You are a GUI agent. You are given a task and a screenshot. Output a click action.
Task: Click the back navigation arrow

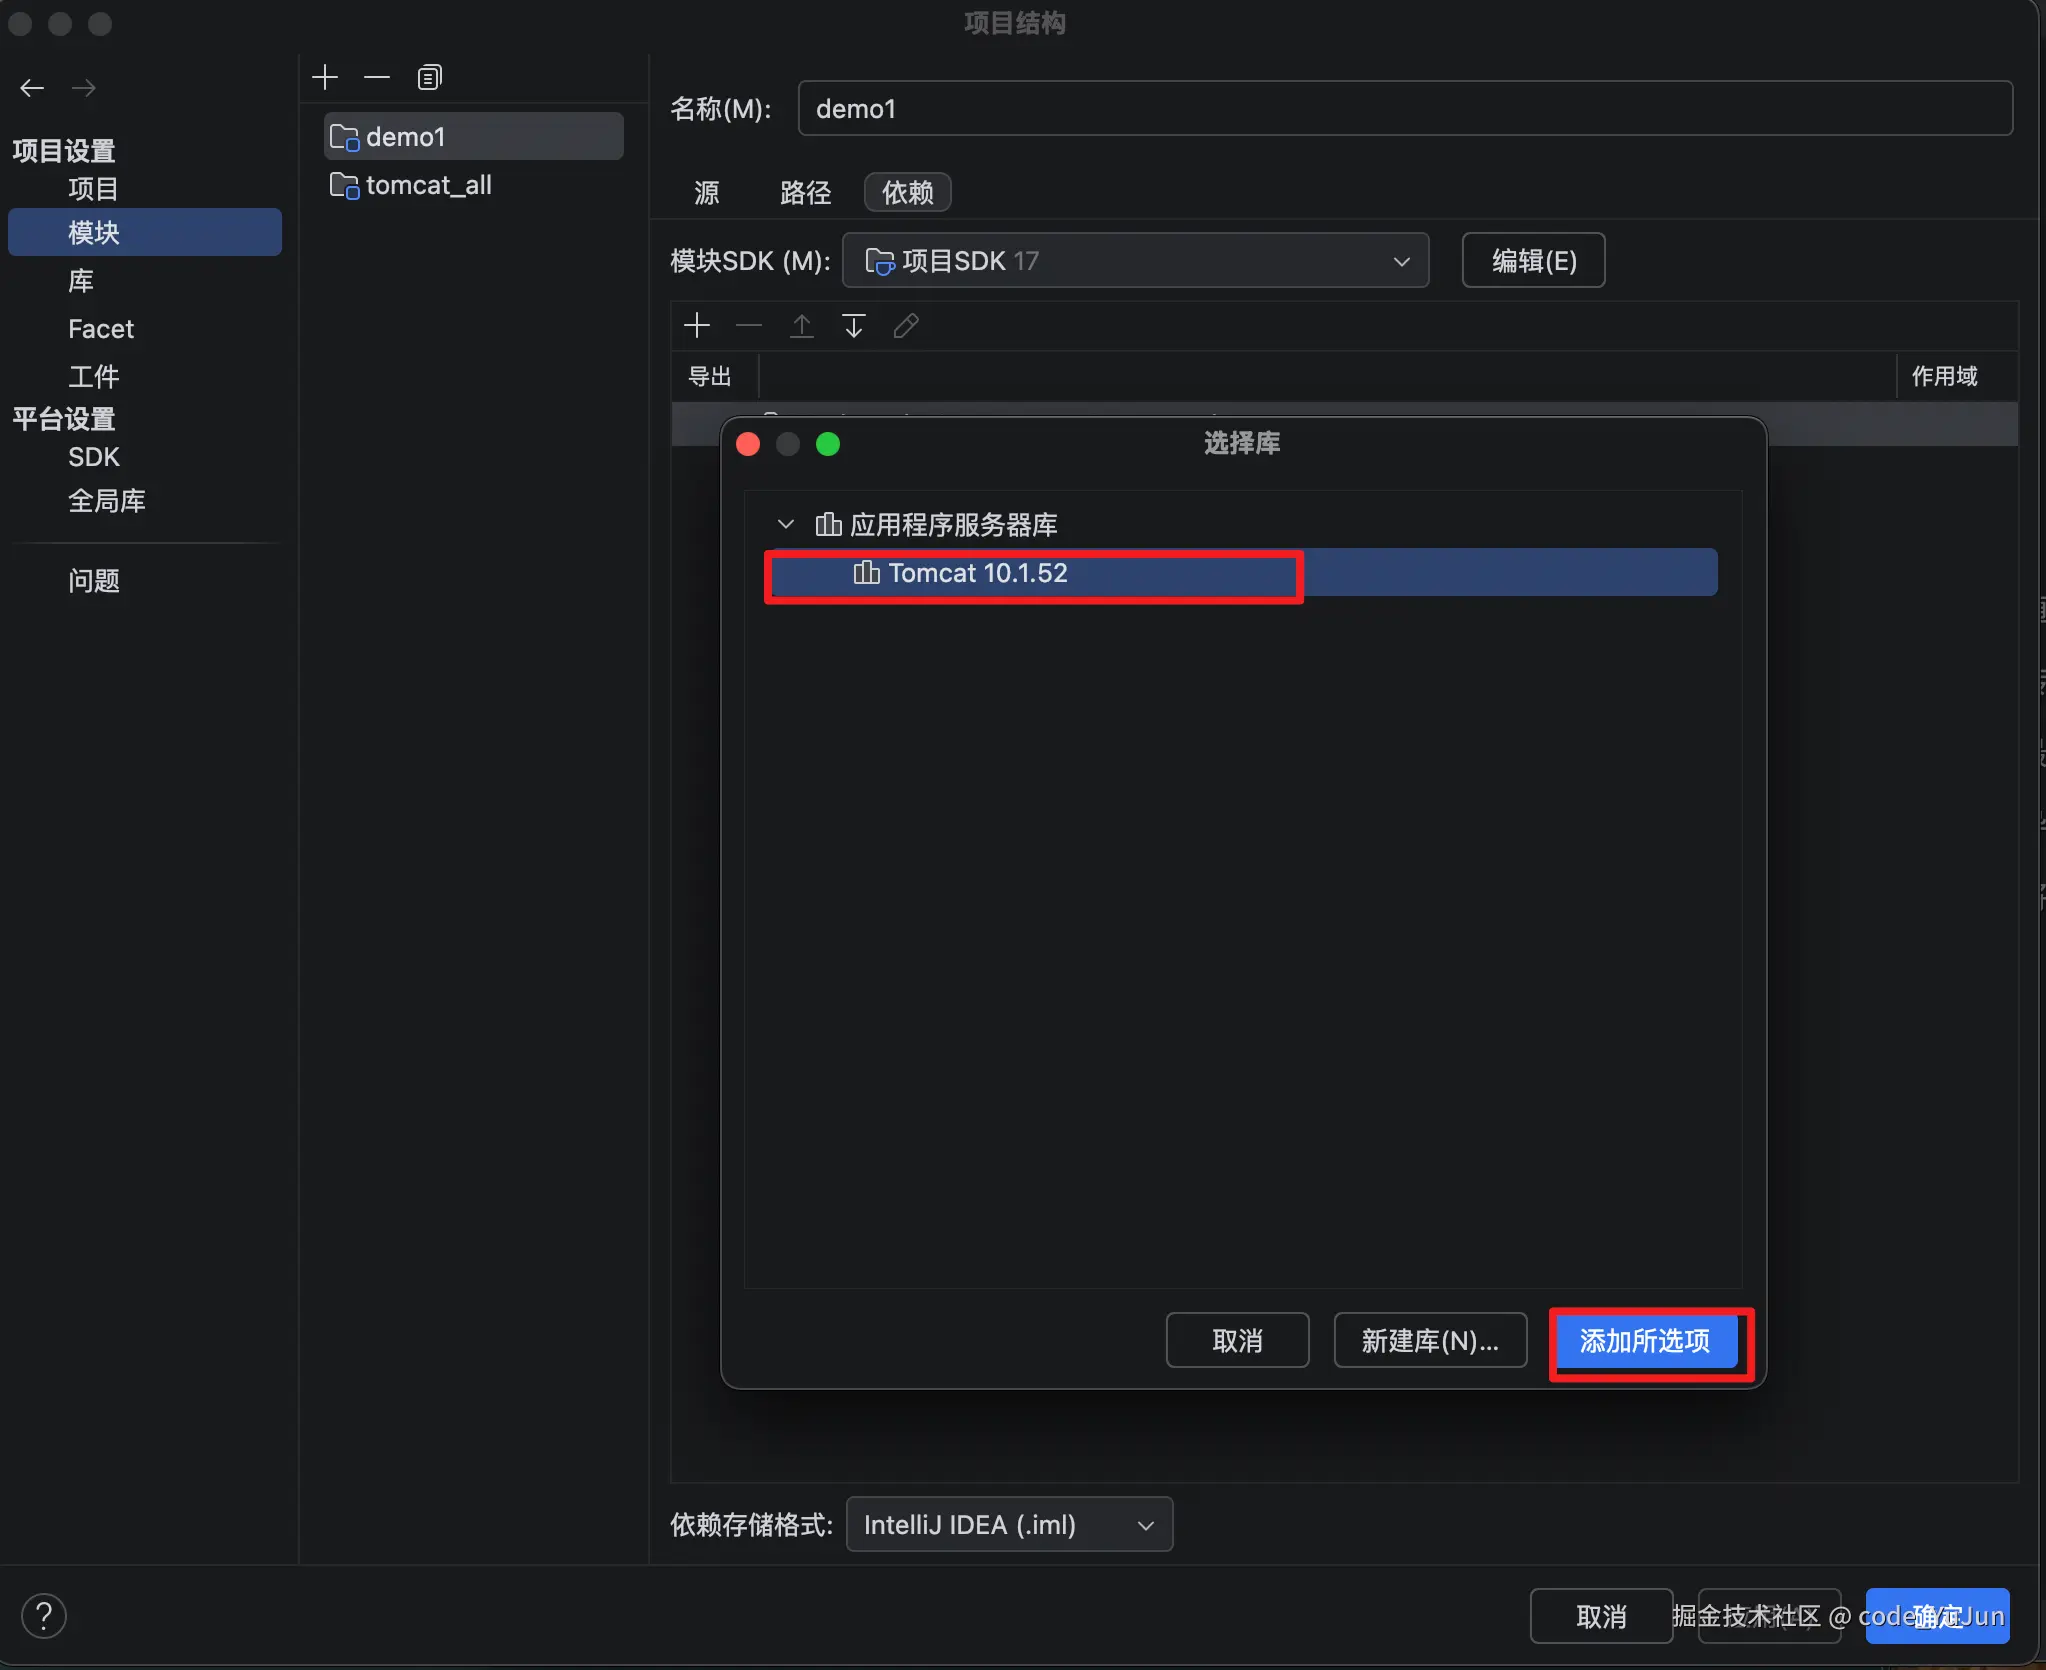[32, 88]
